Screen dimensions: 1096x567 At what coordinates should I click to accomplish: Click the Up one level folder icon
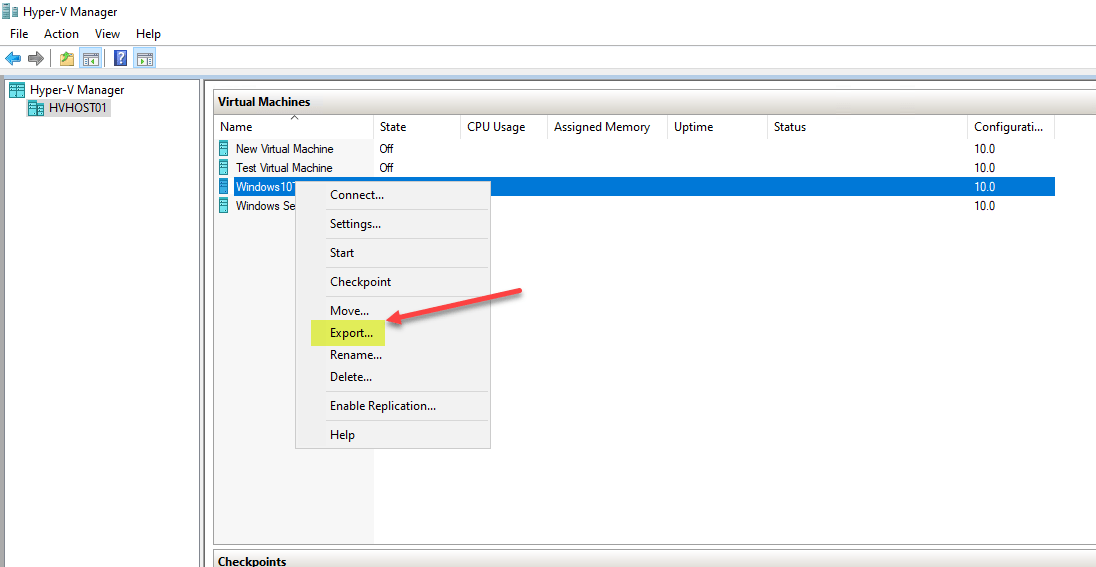click(x=67, y=59)
